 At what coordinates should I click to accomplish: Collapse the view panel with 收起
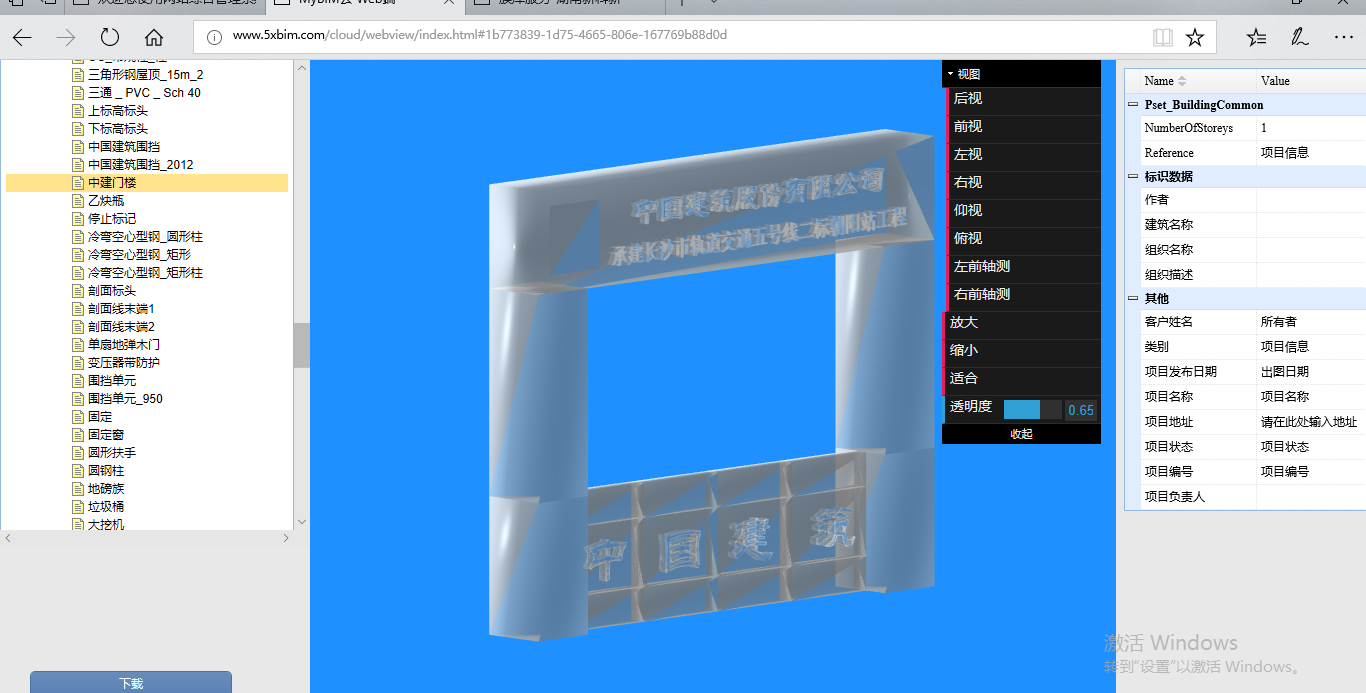(1021, 434)
